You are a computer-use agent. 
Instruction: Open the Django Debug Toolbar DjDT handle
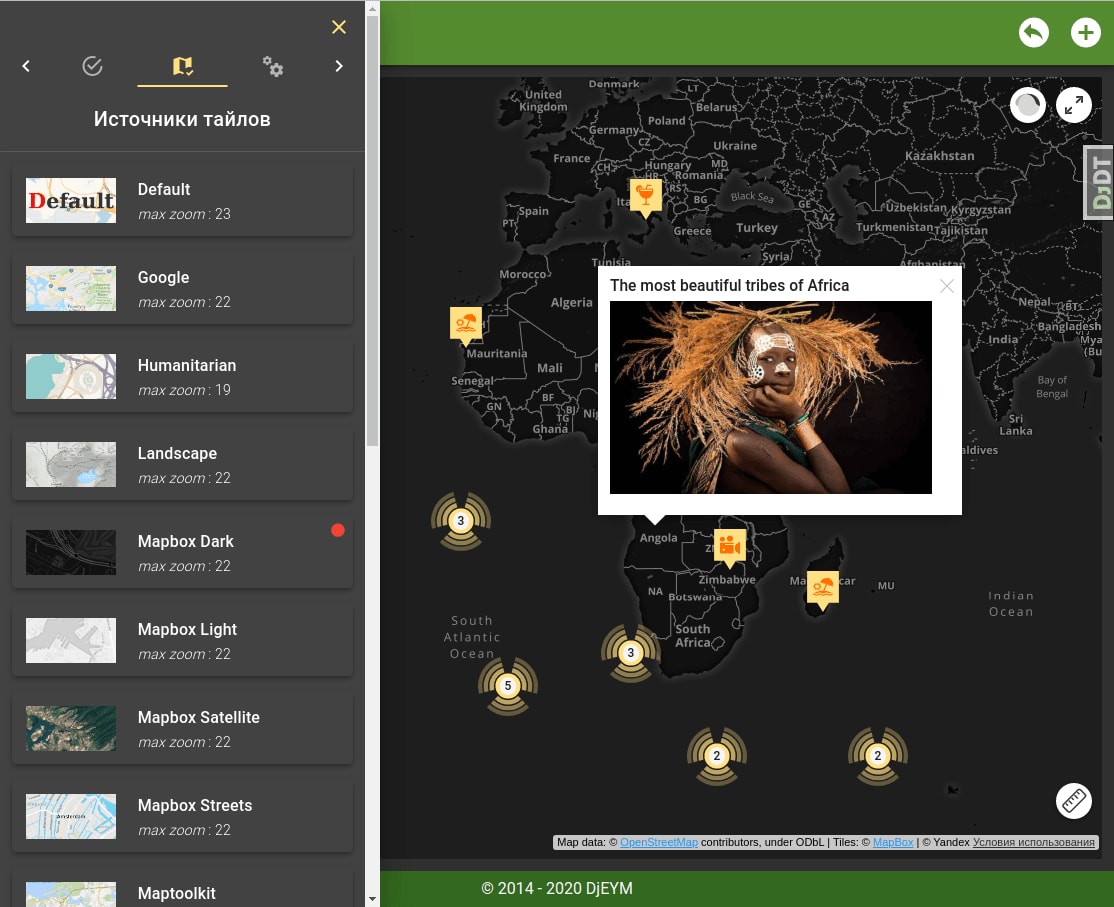pos(1097,181)
